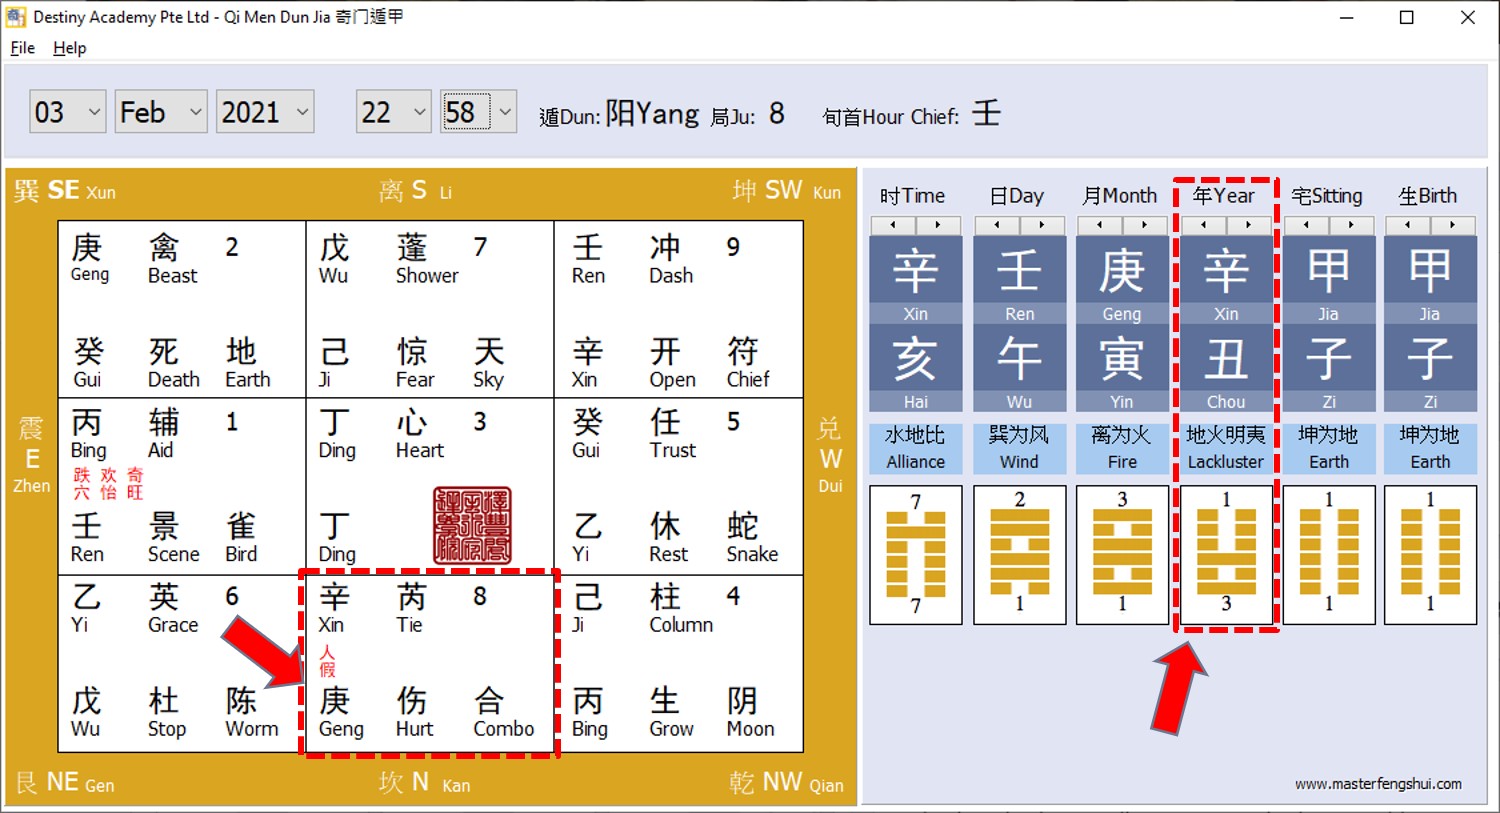Step the Month pillar backward with left arrow

(1099, 225)
